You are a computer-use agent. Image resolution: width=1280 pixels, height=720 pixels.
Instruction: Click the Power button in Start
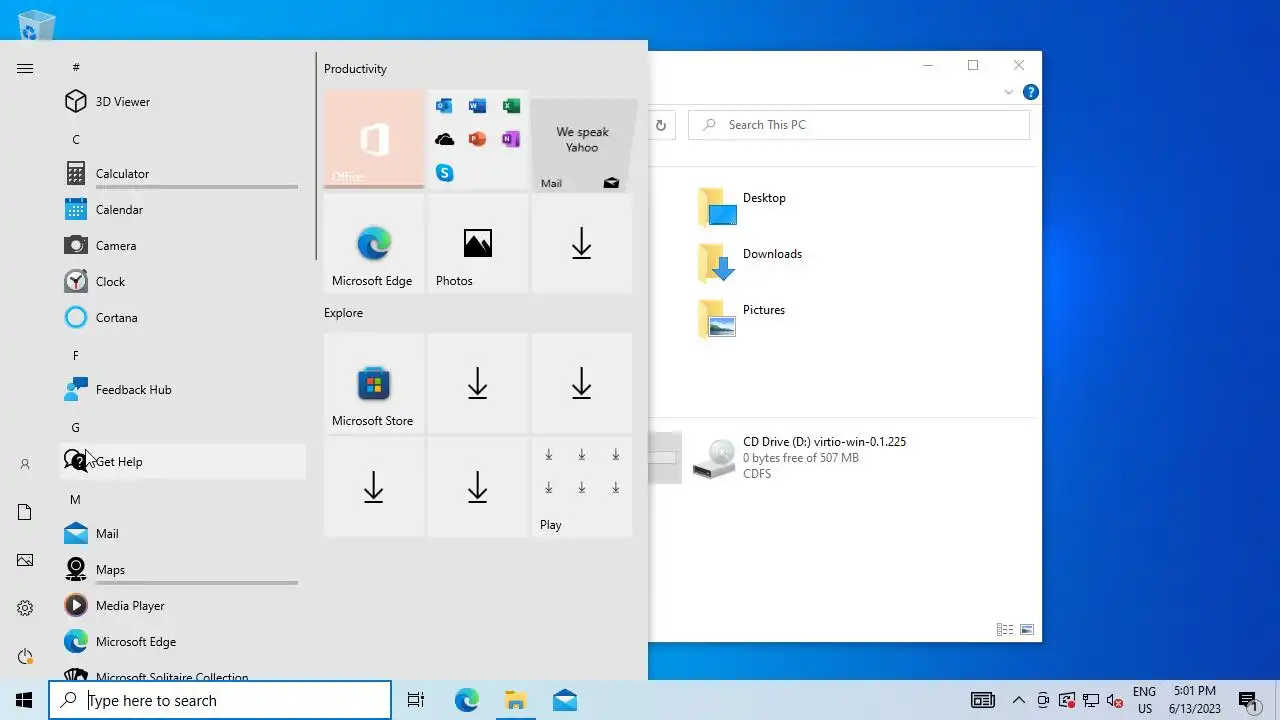(x=25, y=656)
